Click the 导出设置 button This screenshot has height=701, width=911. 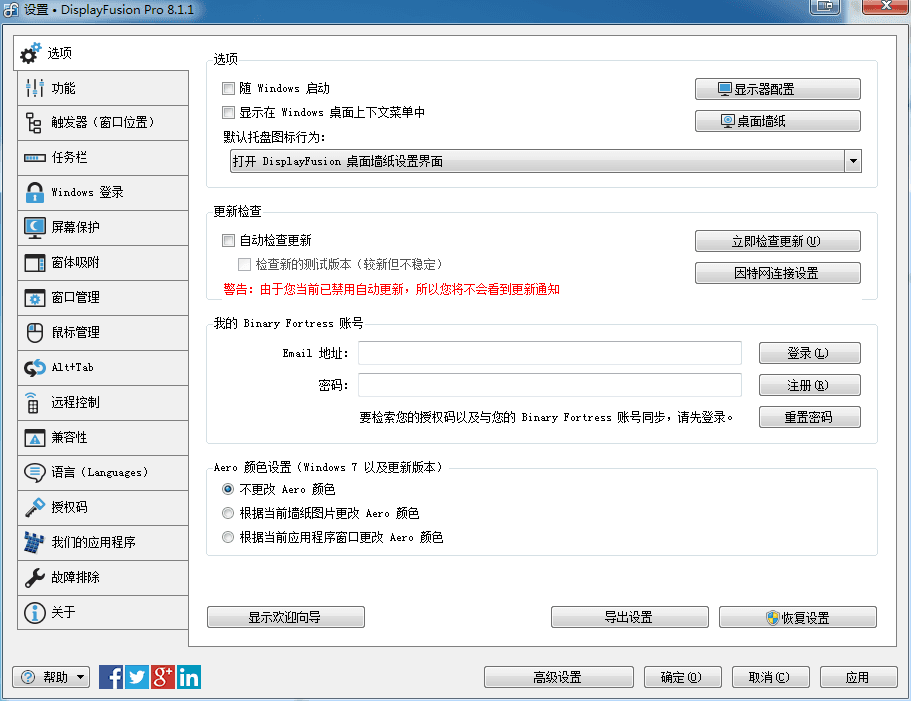click(630, 617)
